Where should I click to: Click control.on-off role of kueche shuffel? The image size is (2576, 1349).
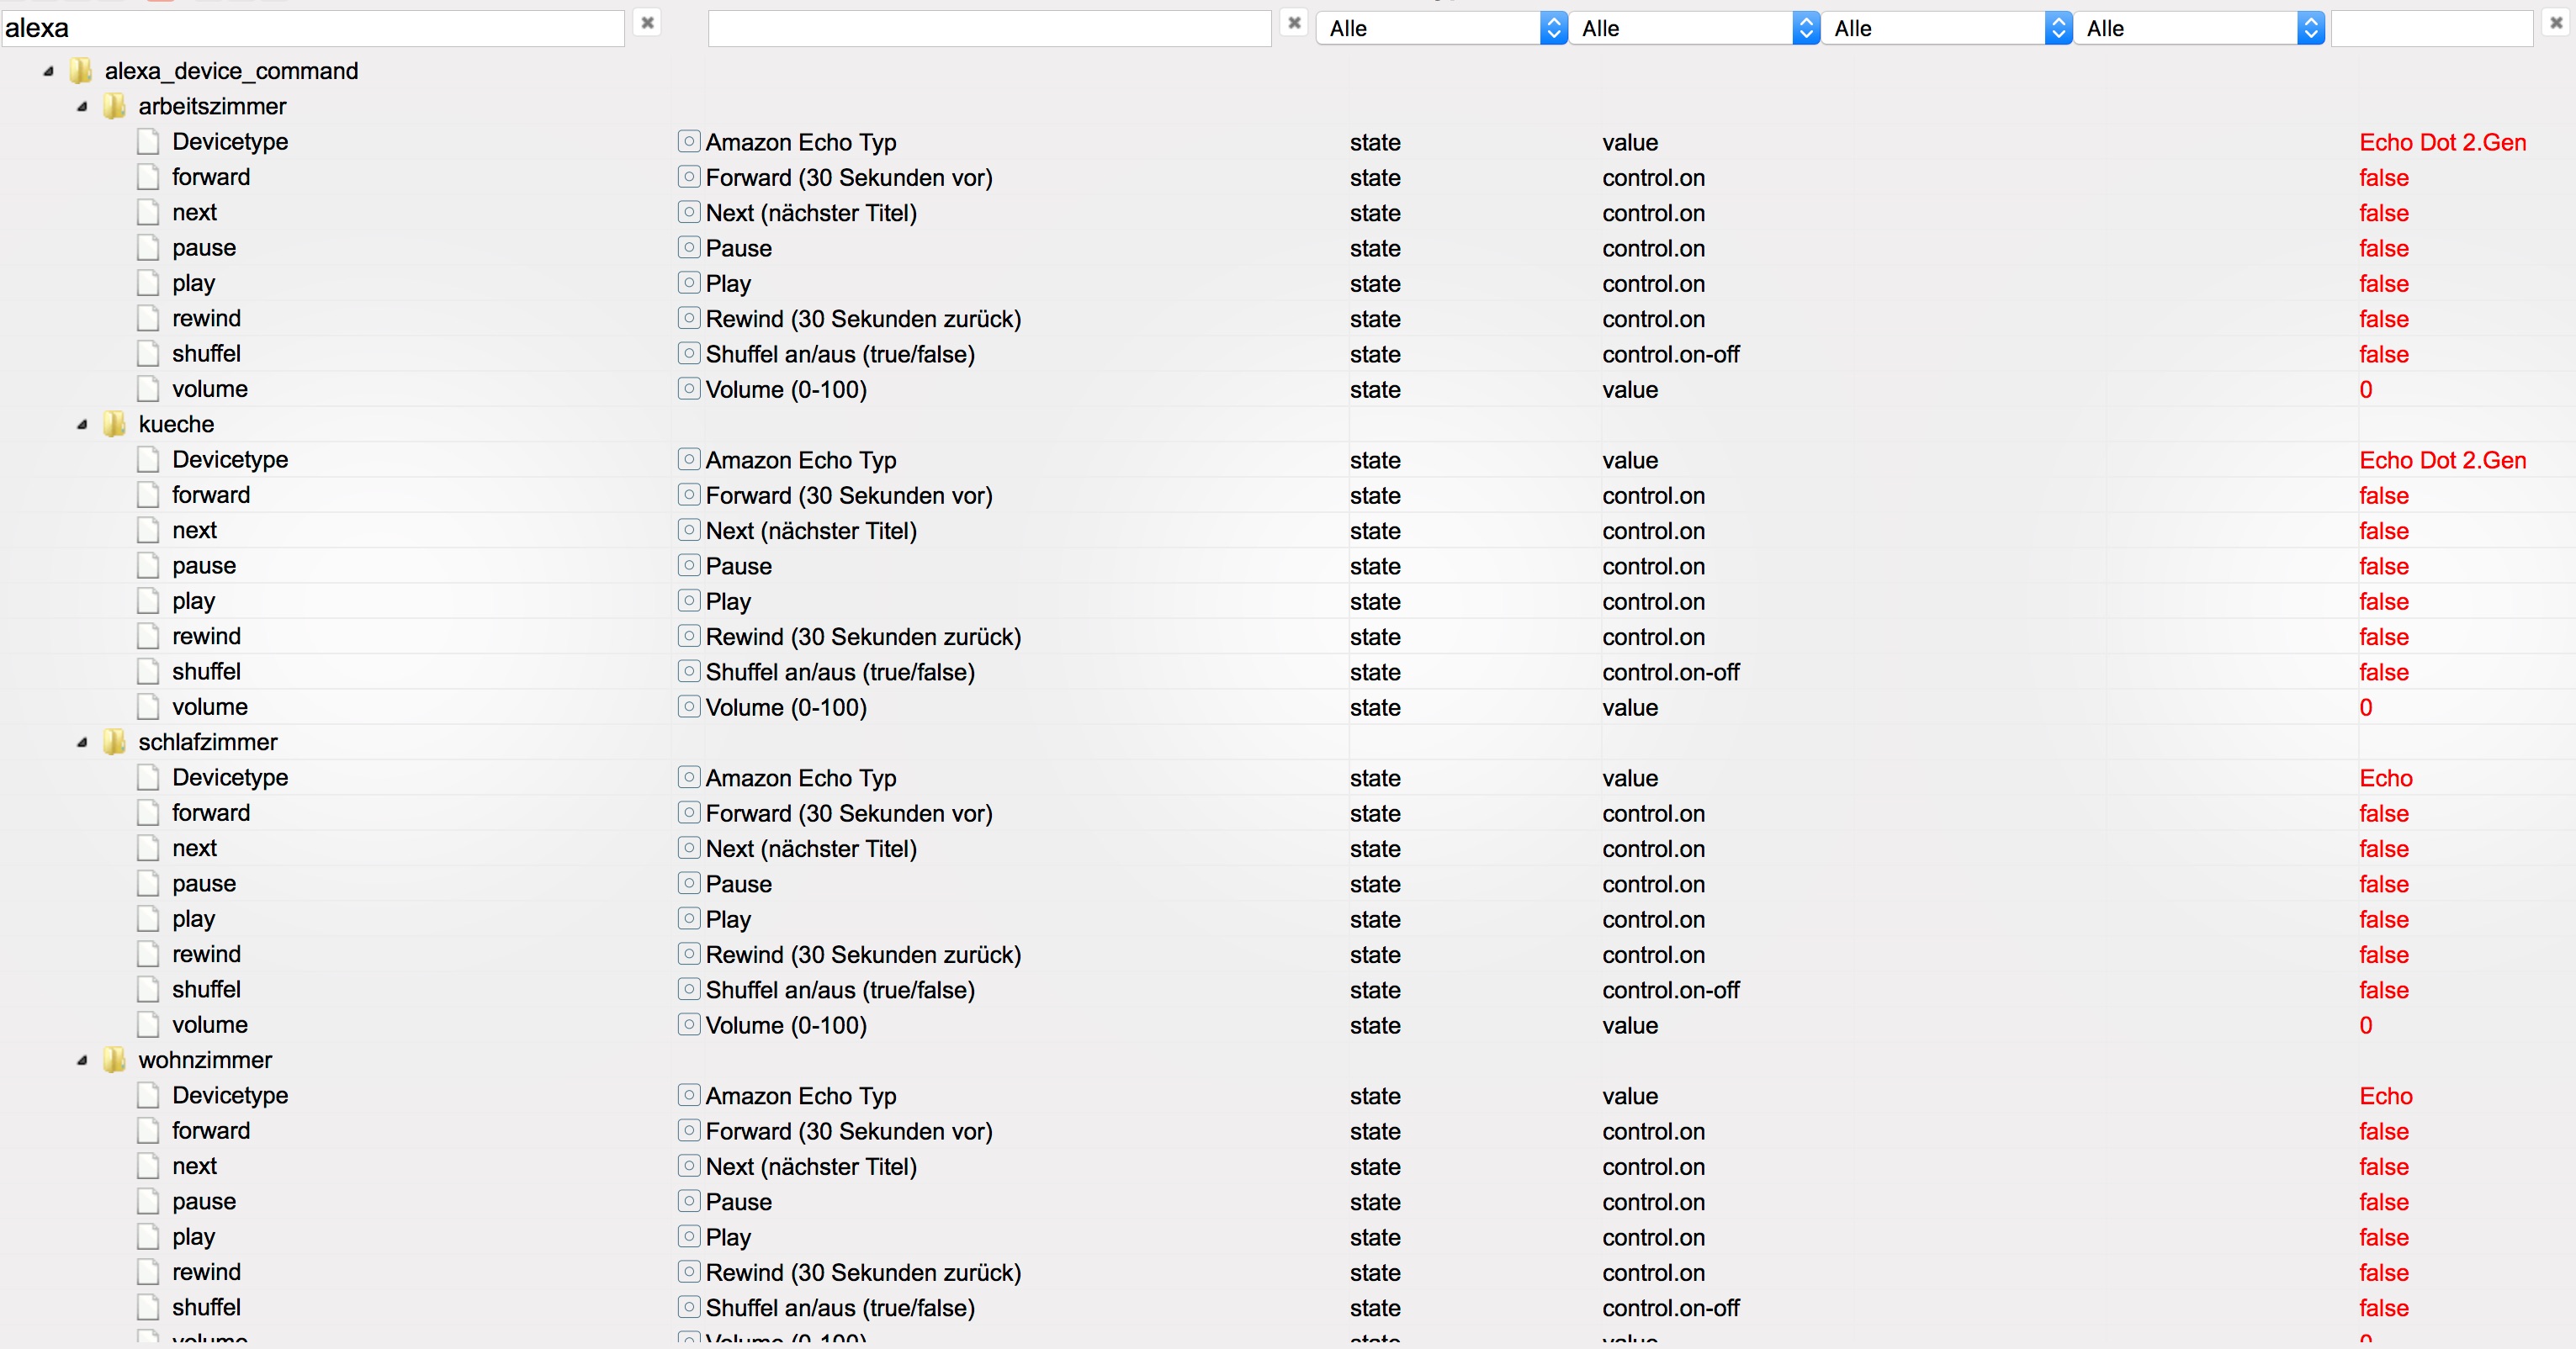pyautogui.click(x=1671, y=672)
